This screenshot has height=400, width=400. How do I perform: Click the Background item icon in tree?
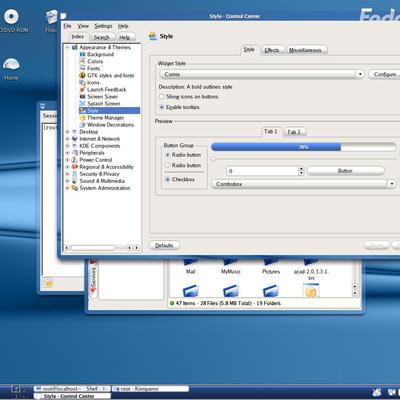(83, 54)
